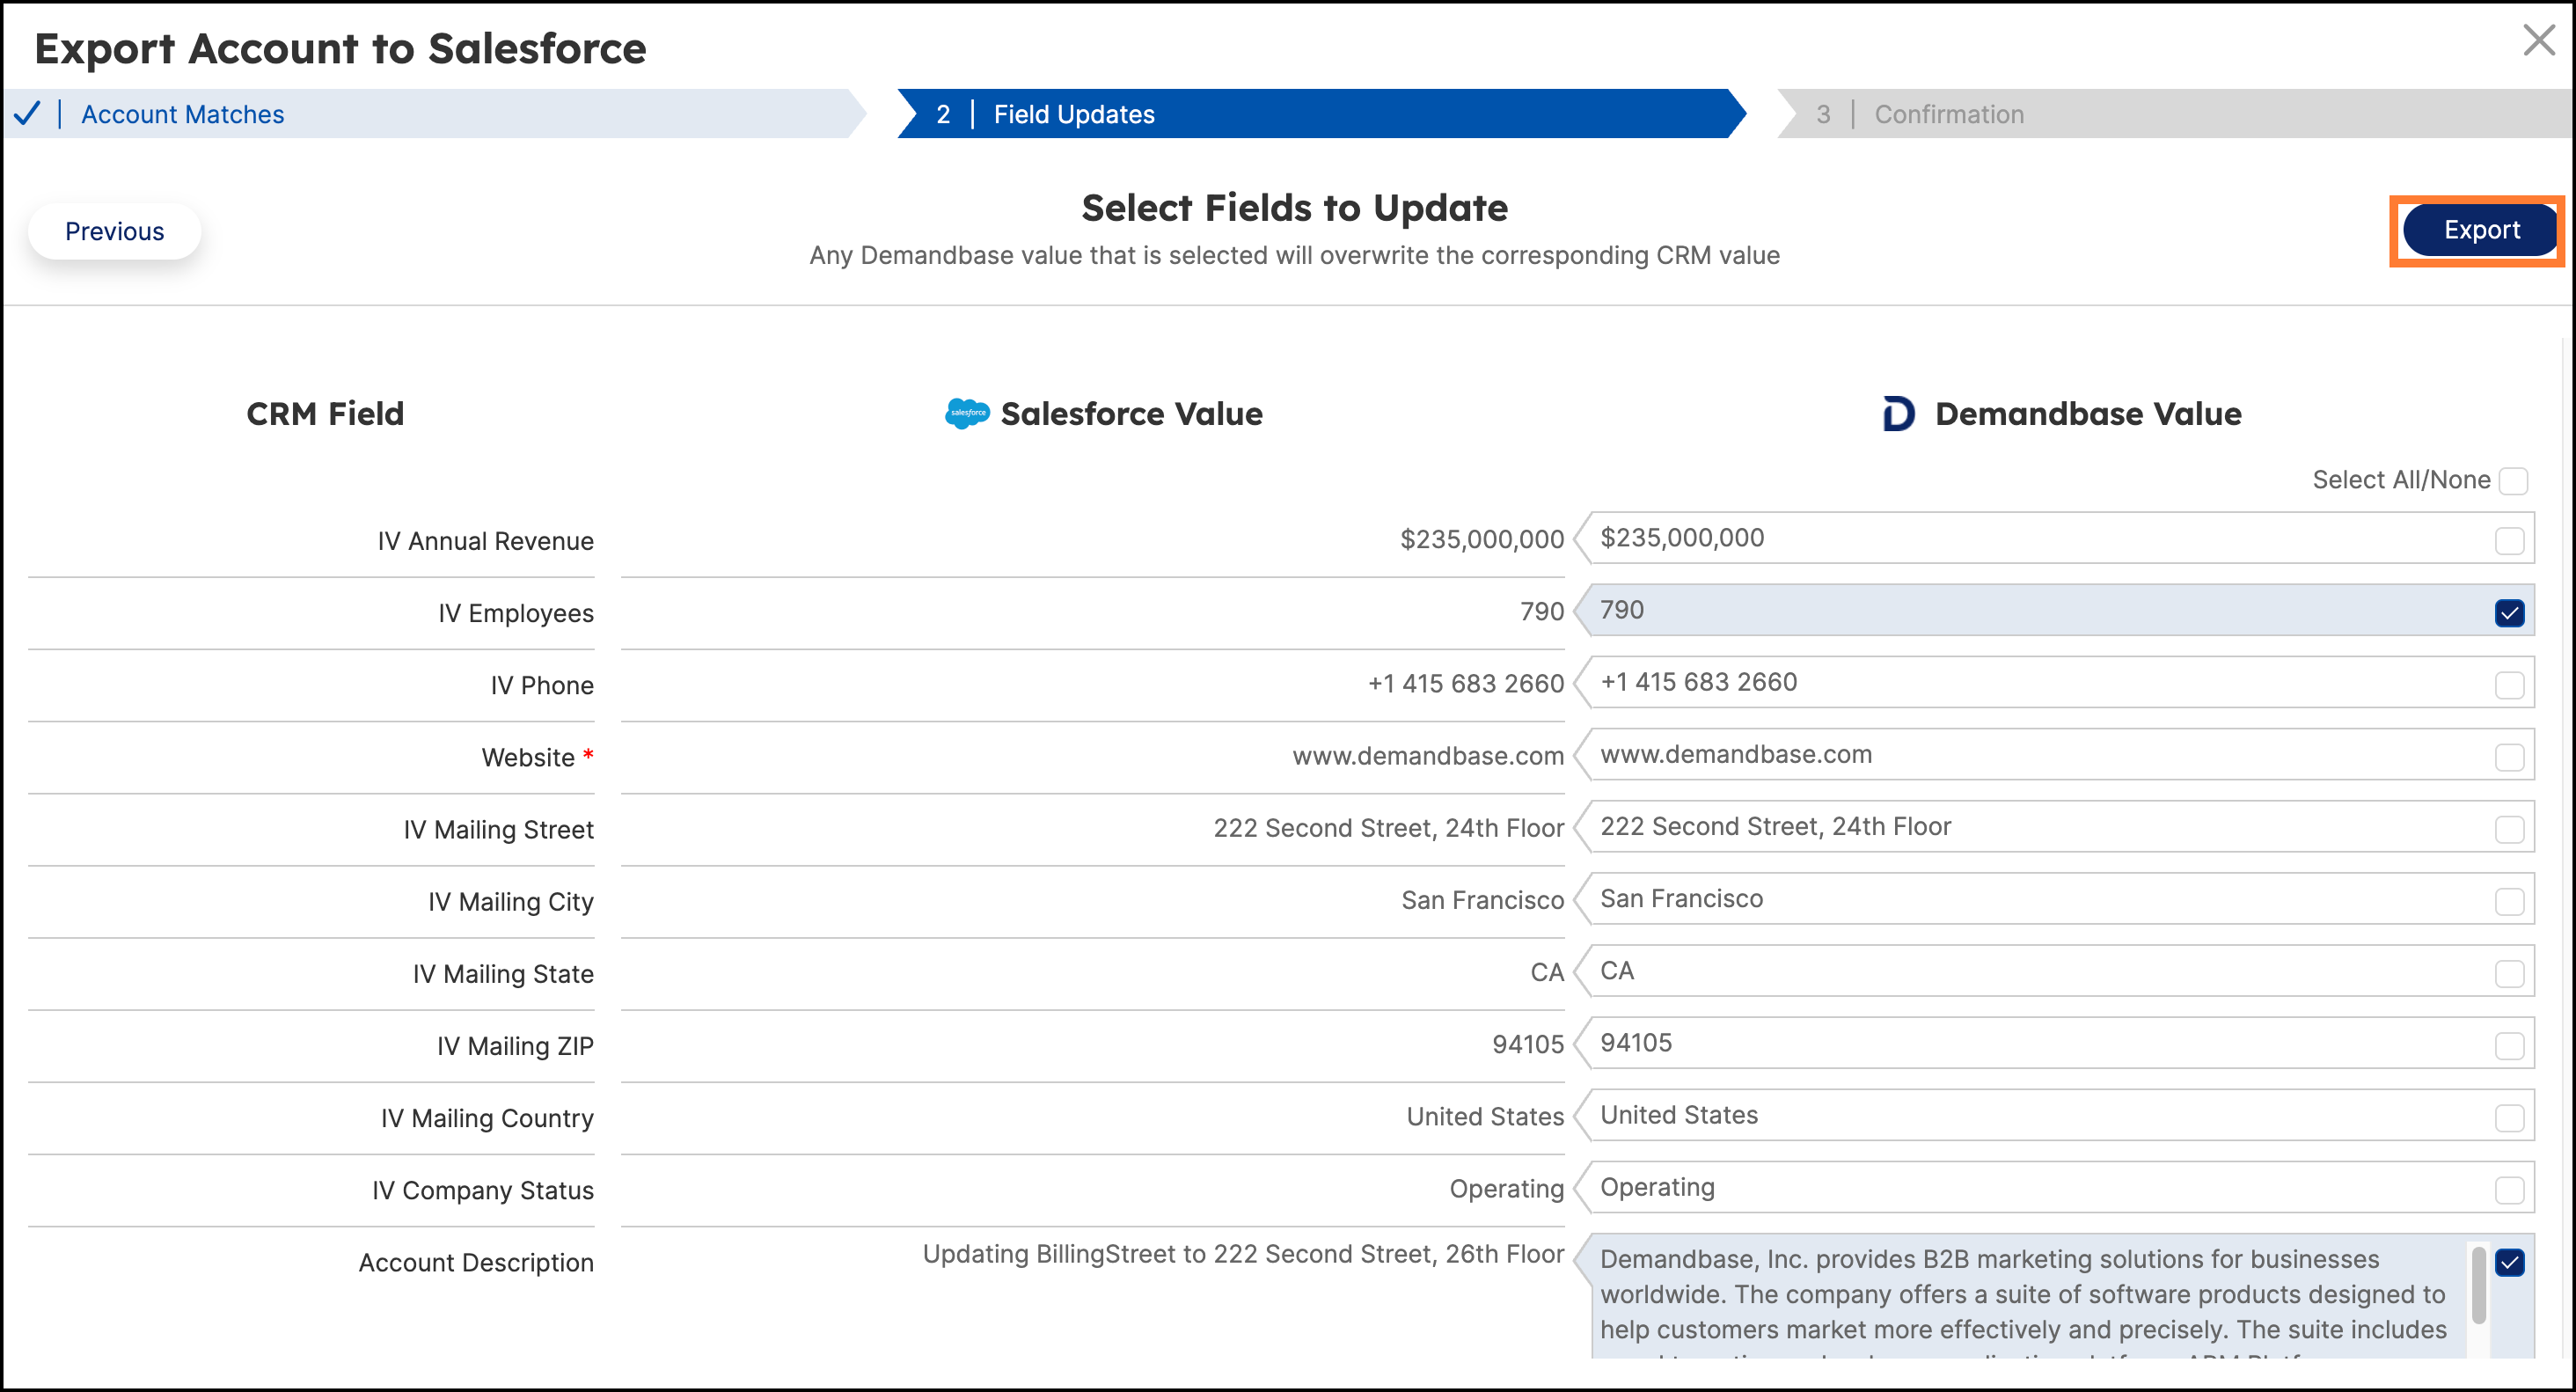Select the Field Updates step
The height and width of the screenshot is (1392, 2576).
pyautogui.click(x=1321, y=114)
